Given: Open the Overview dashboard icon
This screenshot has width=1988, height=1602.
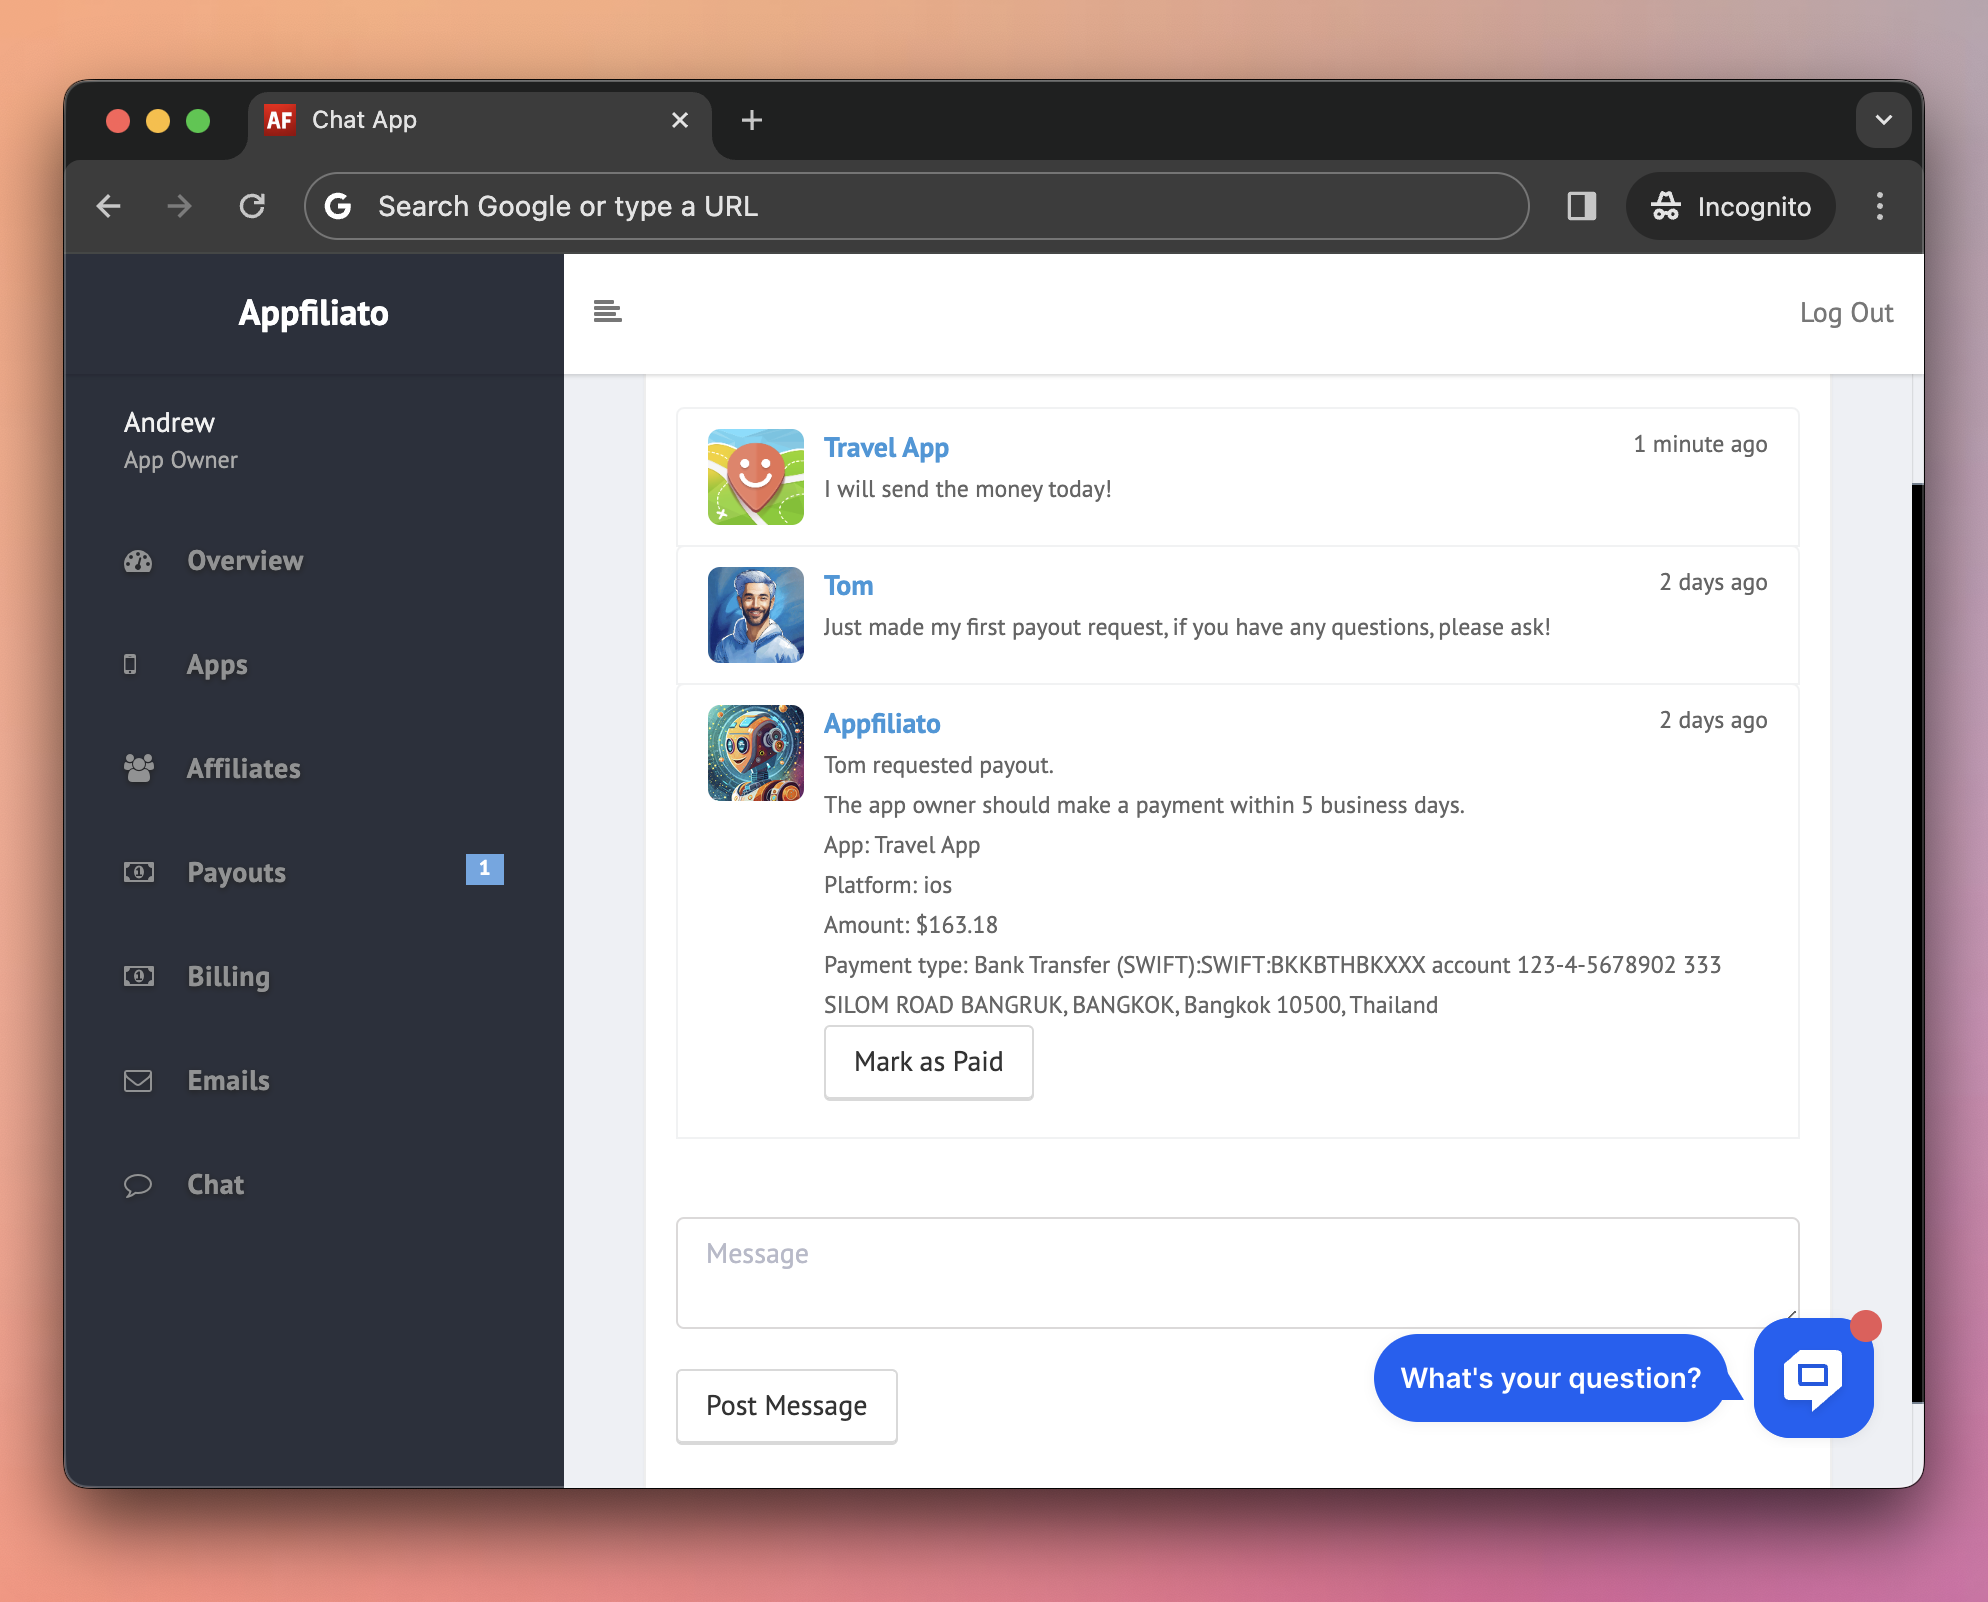Looking at the screenshot, I should [138, 561].
